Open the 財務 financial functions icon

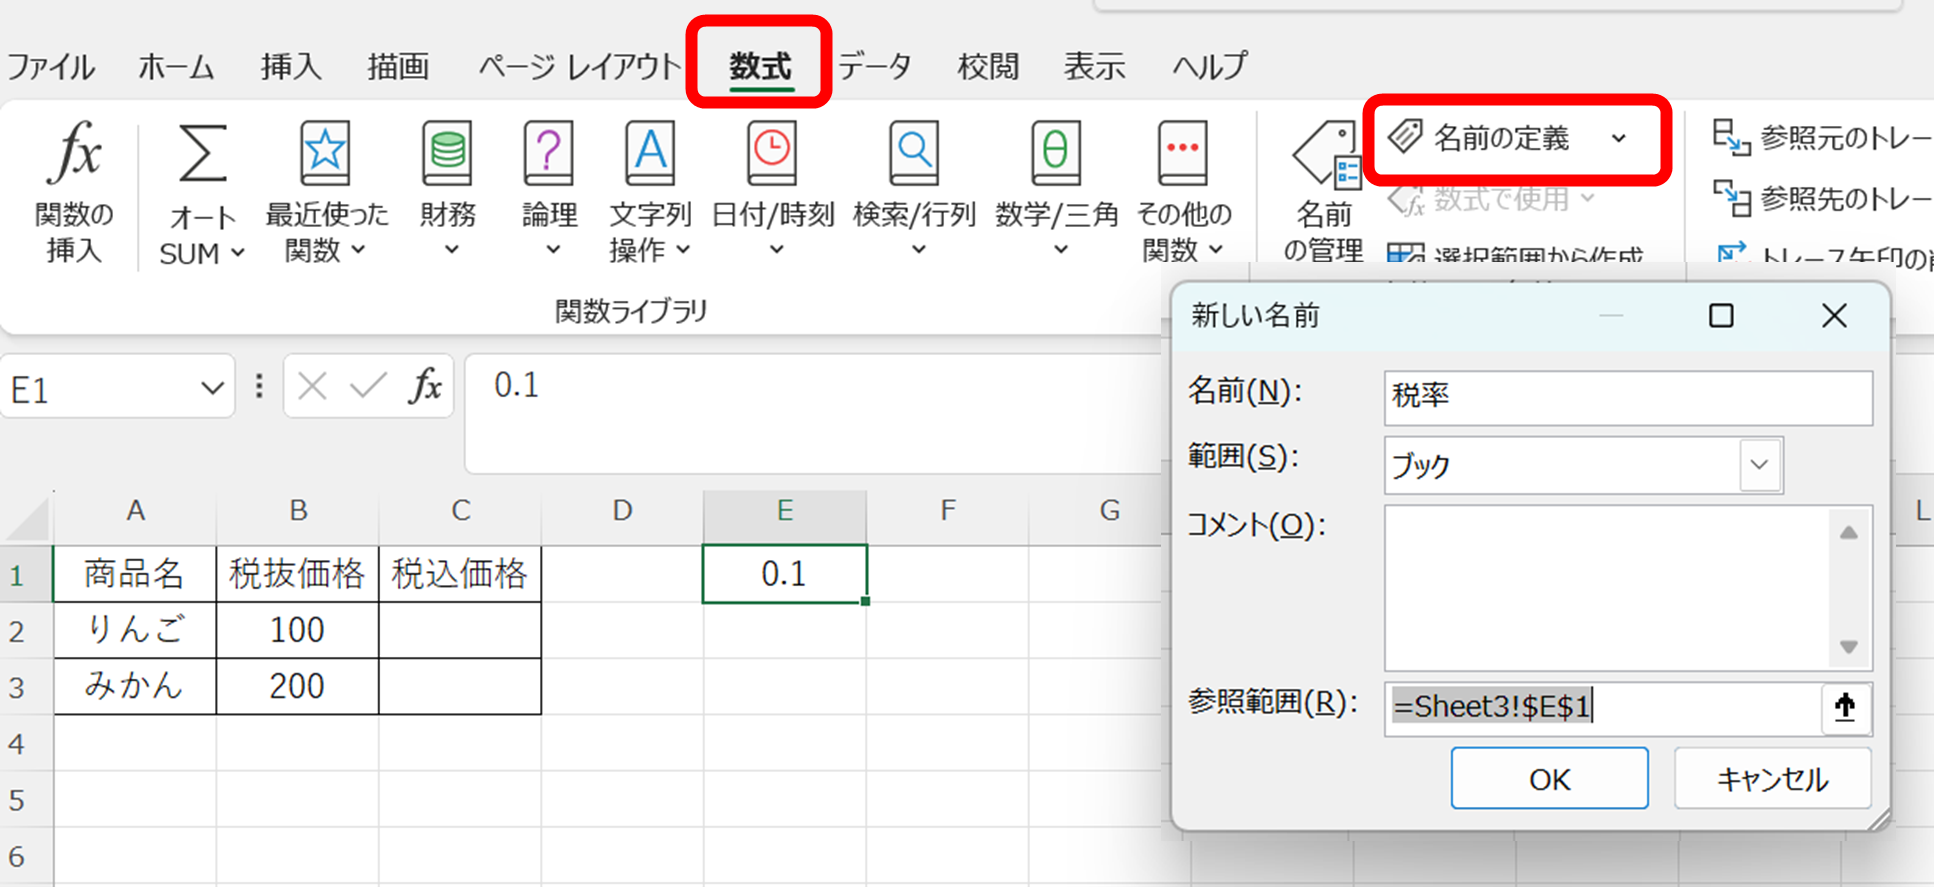tap(447, 155)
